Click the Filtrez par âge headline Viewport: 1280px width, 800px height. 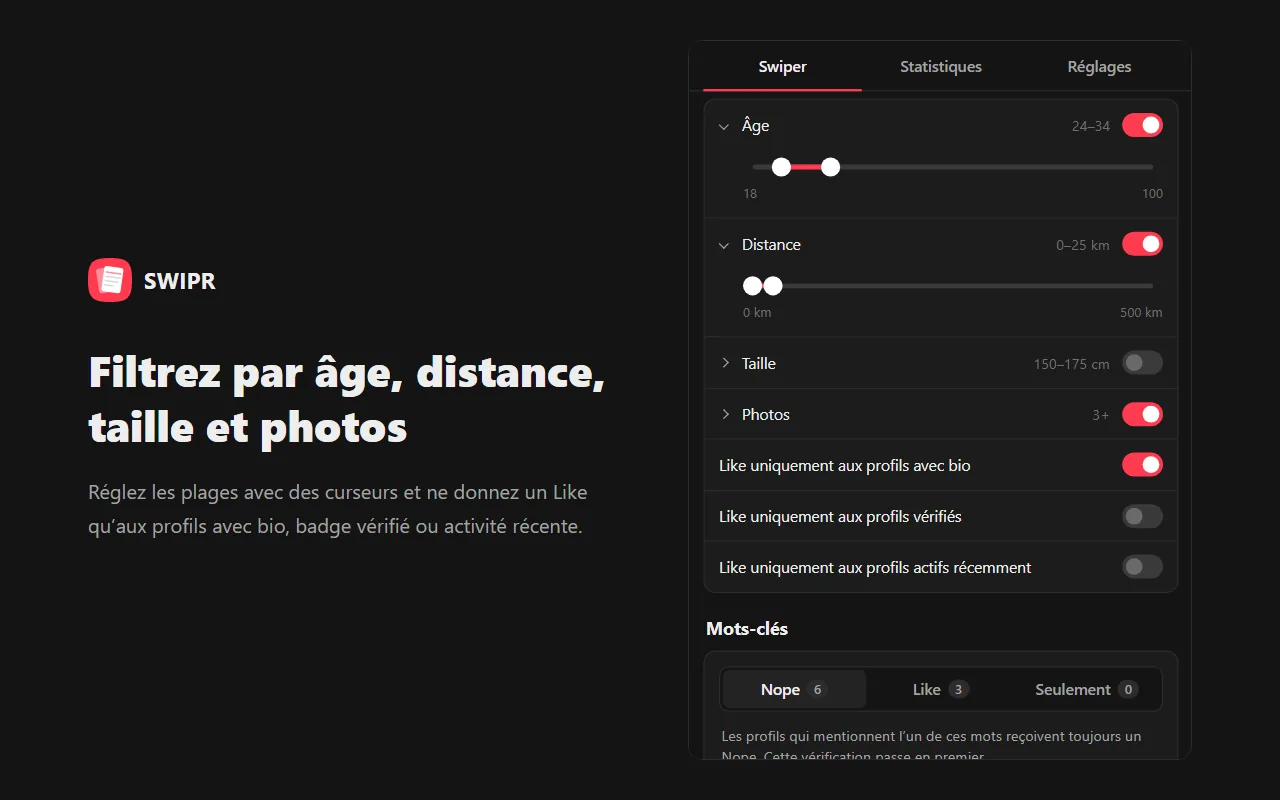click(x=347, y=399)
